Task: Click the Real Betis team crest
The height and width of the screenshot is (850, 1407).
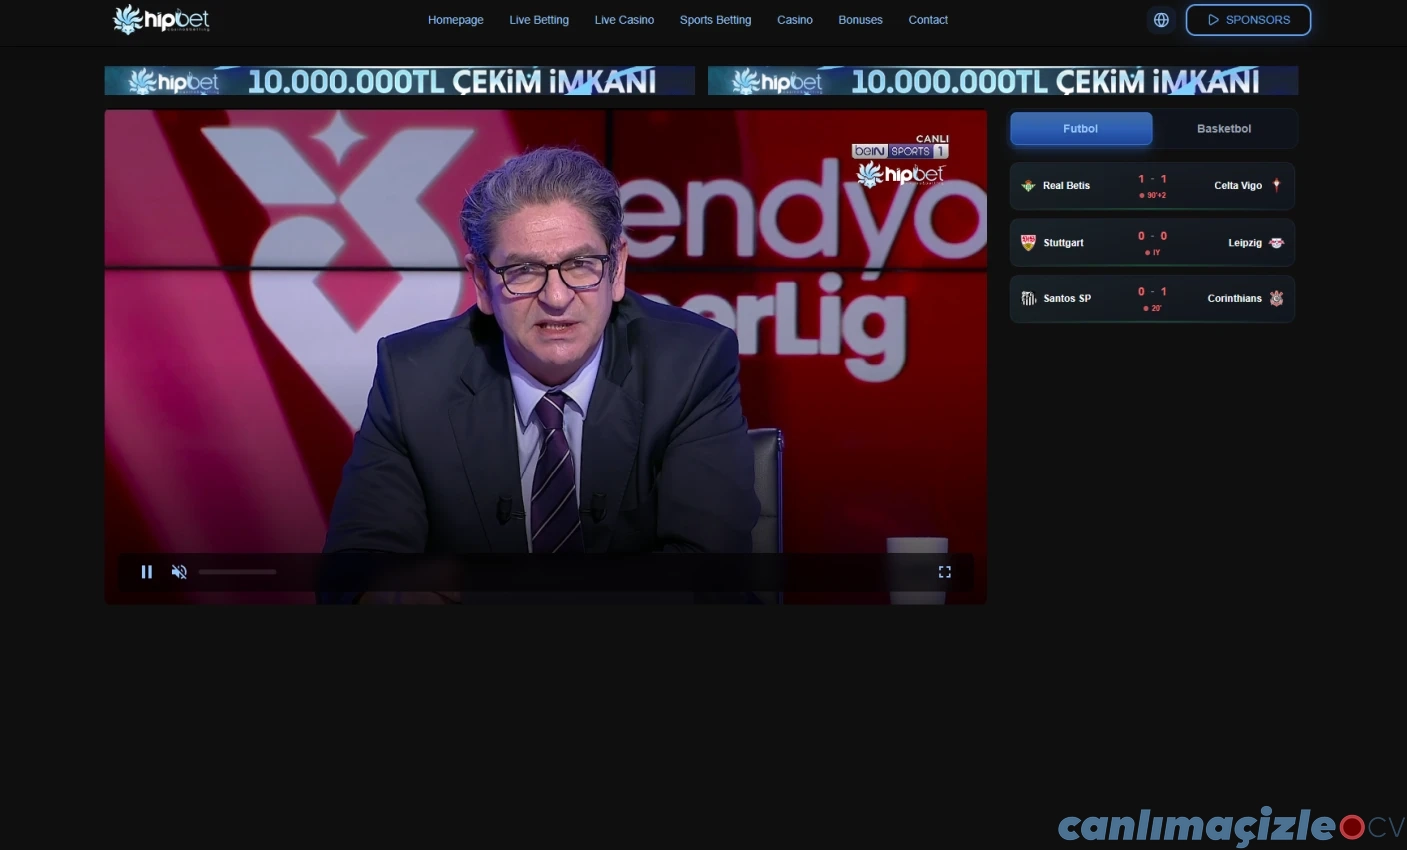Action: (1028, 186)
